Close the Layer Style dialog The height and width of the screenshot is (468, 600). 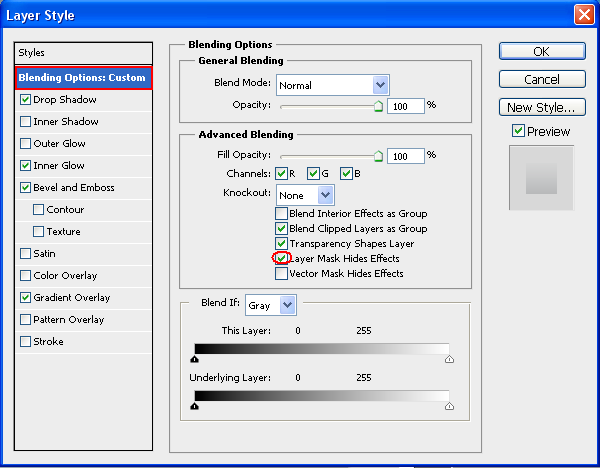pos(584,15)
